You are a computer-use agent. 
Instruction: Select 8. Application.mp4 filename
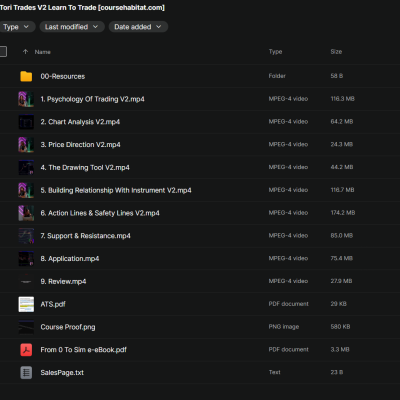click(x=70, y=259)
